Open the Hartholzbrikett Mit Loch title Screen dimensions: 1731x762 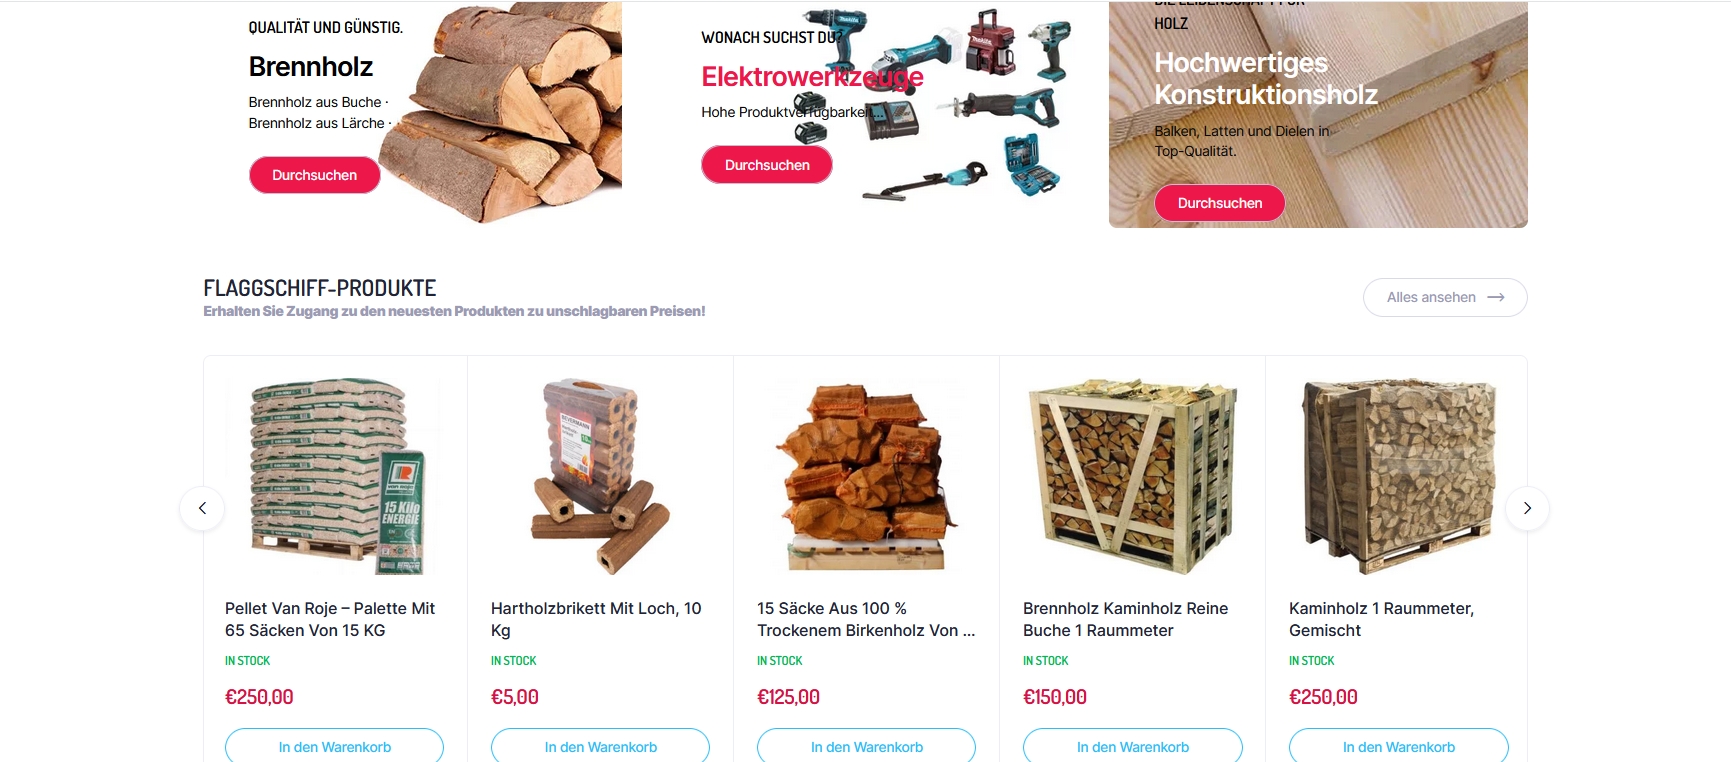point(596,619)
